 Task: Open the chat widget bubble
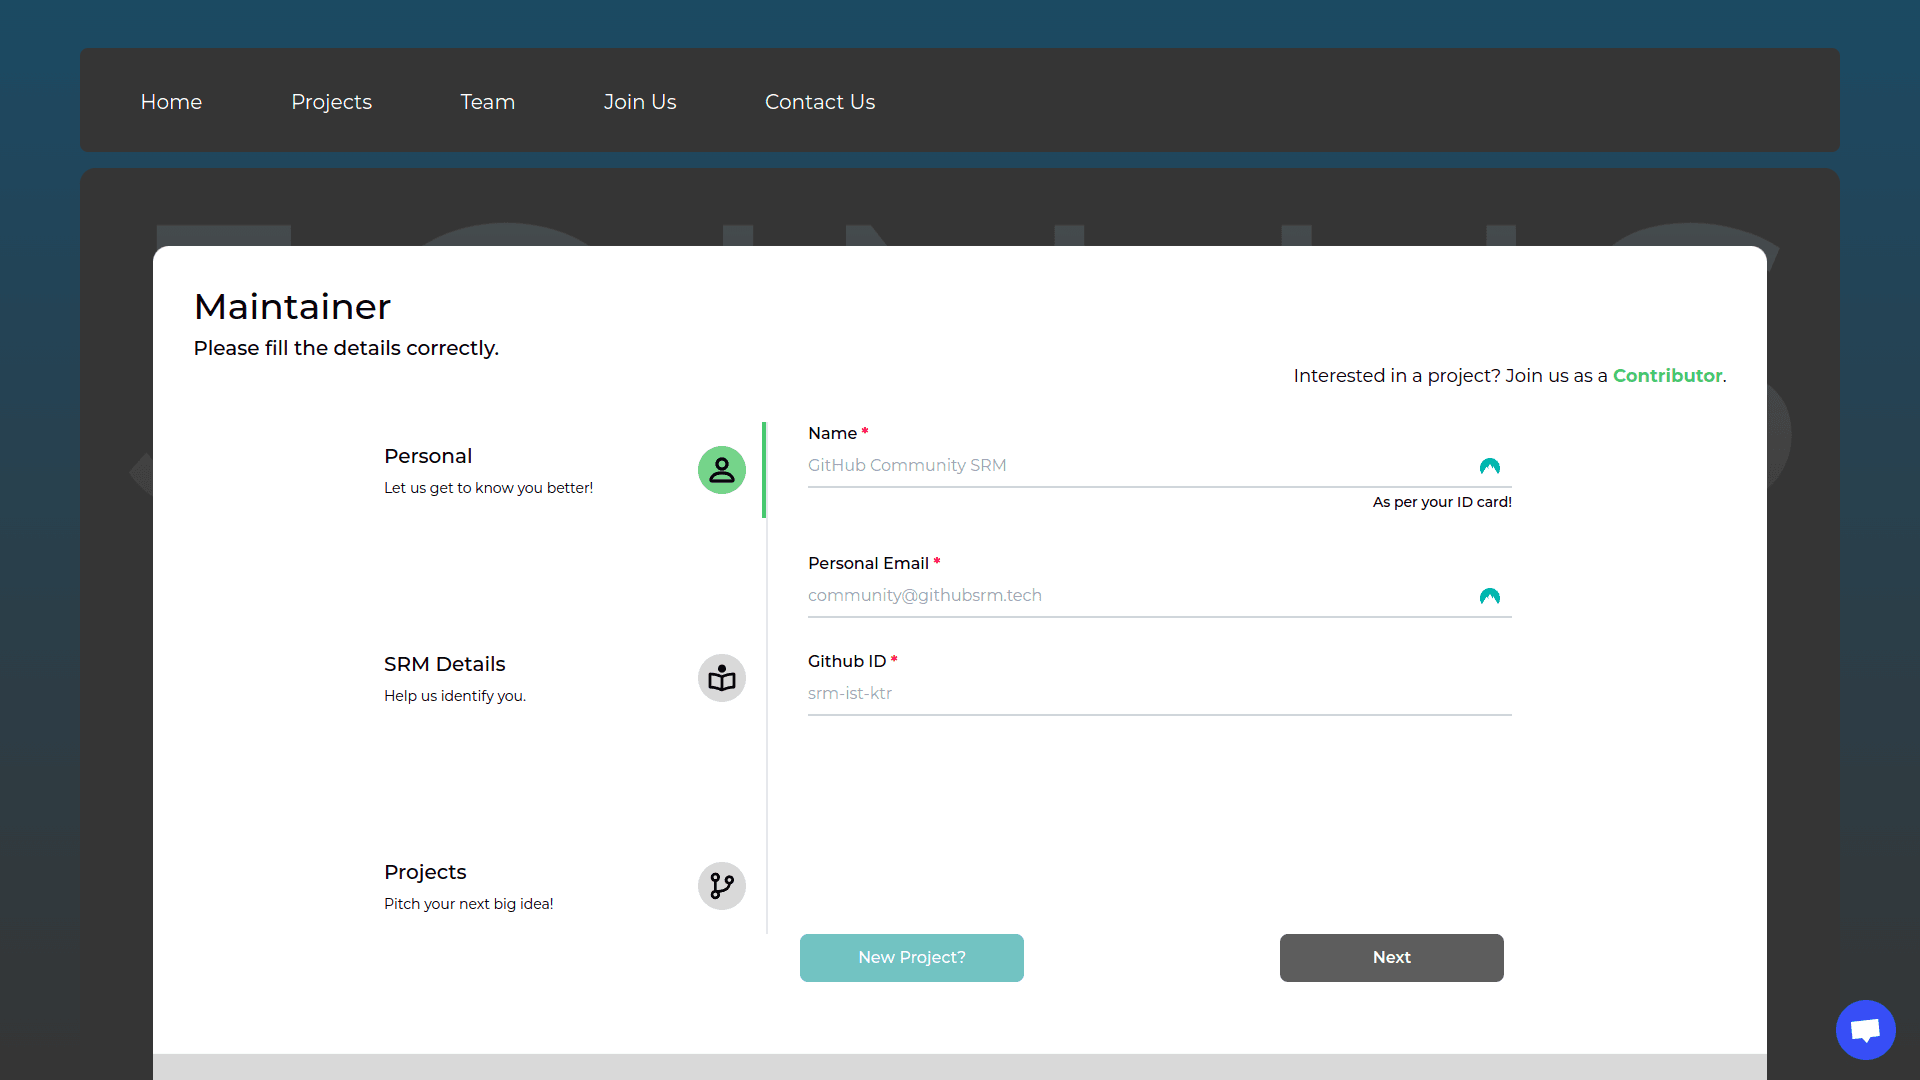click(1864, 1029)
